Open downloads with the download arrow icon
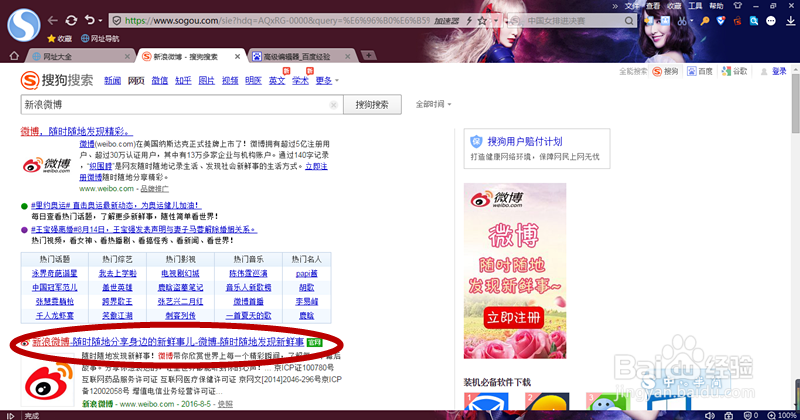 790,21
